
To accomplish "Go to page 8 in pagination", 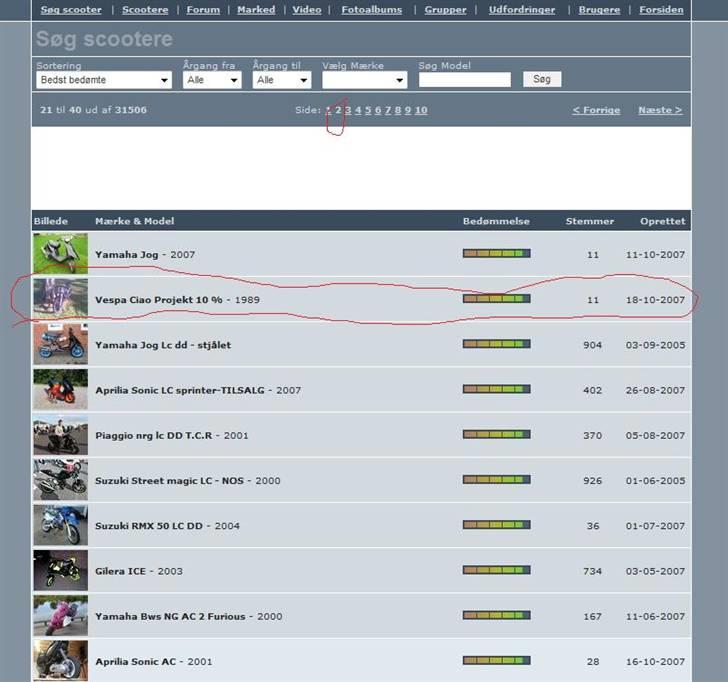I will [x=398, y=110].
